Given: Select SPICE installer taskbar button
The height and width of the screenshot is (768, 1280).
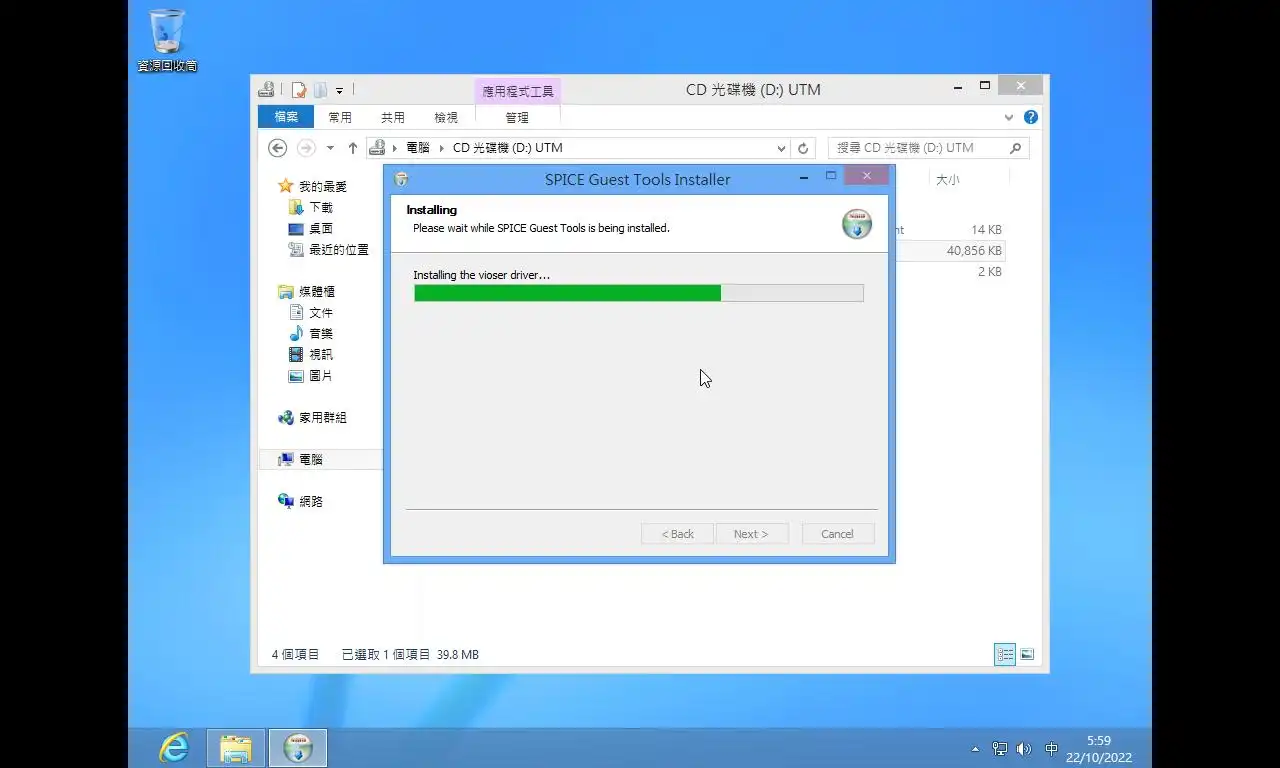Looking at the screenshot, I should 298,748.
